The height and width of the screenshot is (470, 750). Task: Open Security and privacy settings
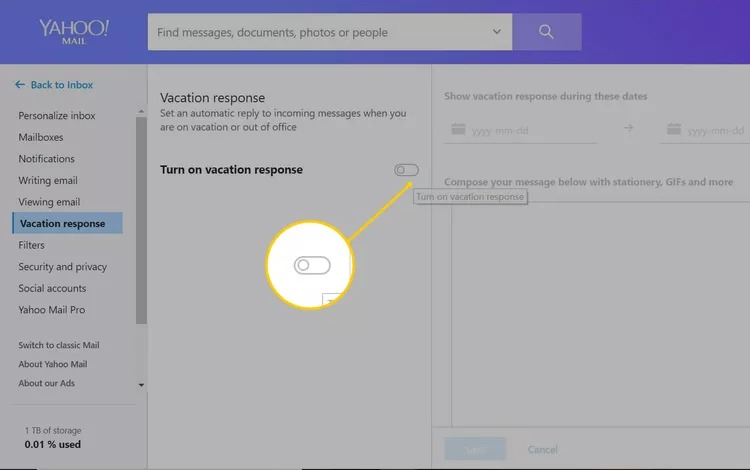tap(62, 267)
